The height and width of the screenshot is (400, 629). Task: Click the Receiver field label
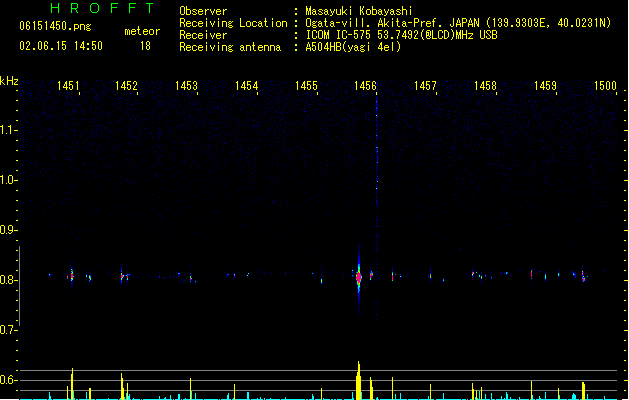coord(203,35)
